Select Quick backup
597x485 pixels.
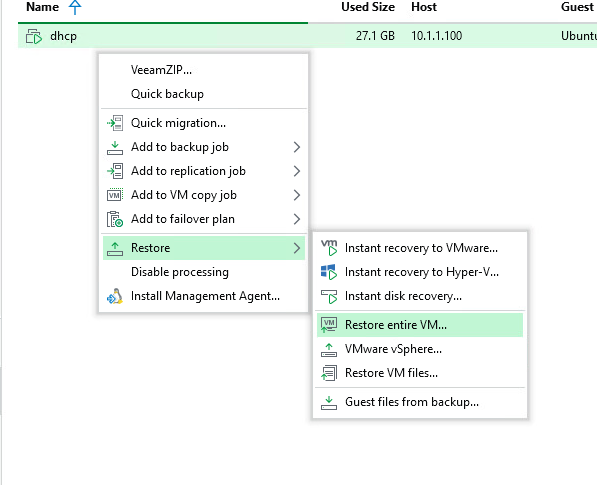204,94
